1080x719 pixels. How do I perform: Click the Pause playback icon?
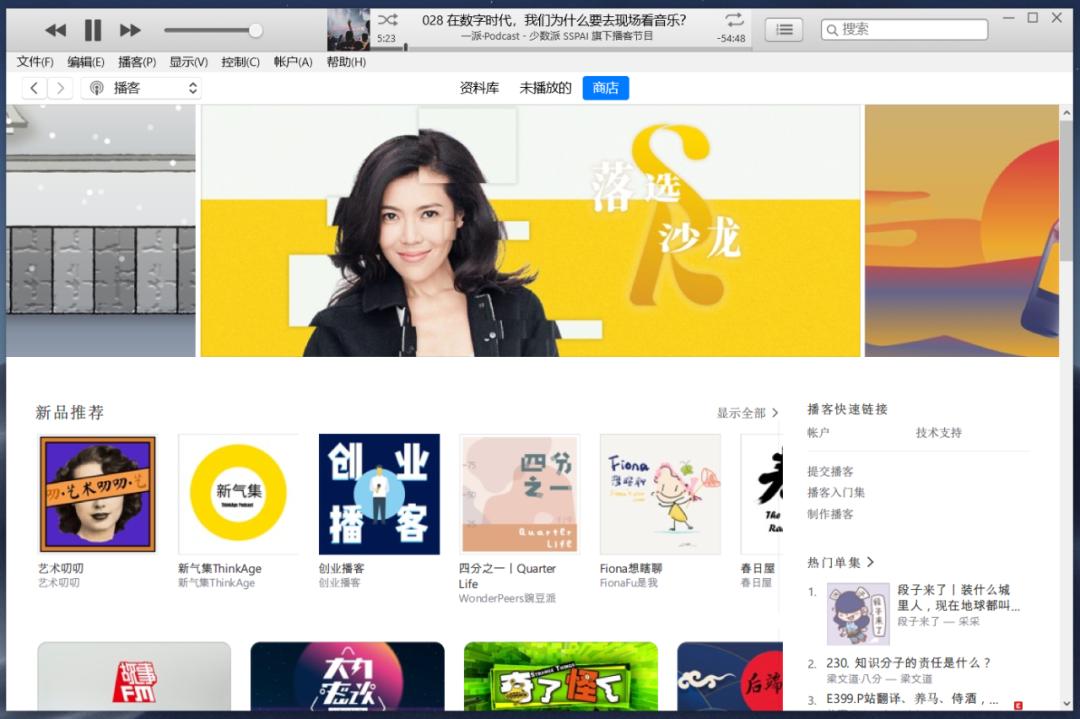click(x=93, y=29)
